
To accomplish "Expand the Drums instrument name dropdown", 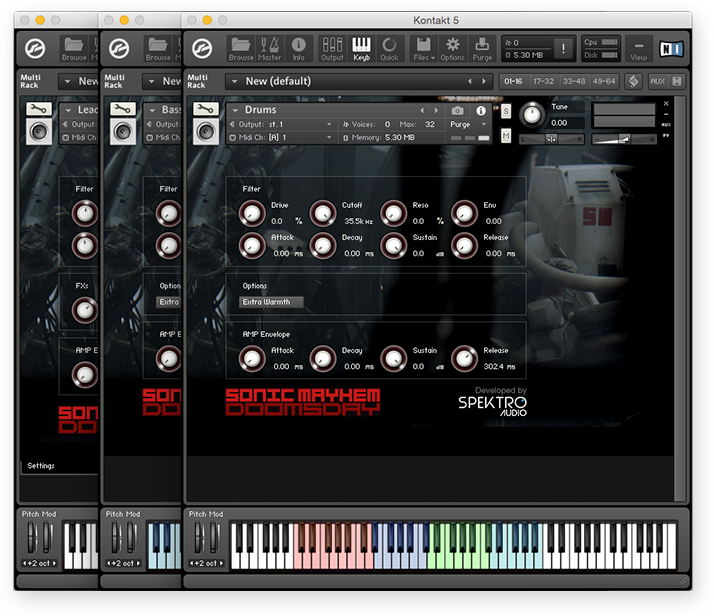I will pos(235,110).
